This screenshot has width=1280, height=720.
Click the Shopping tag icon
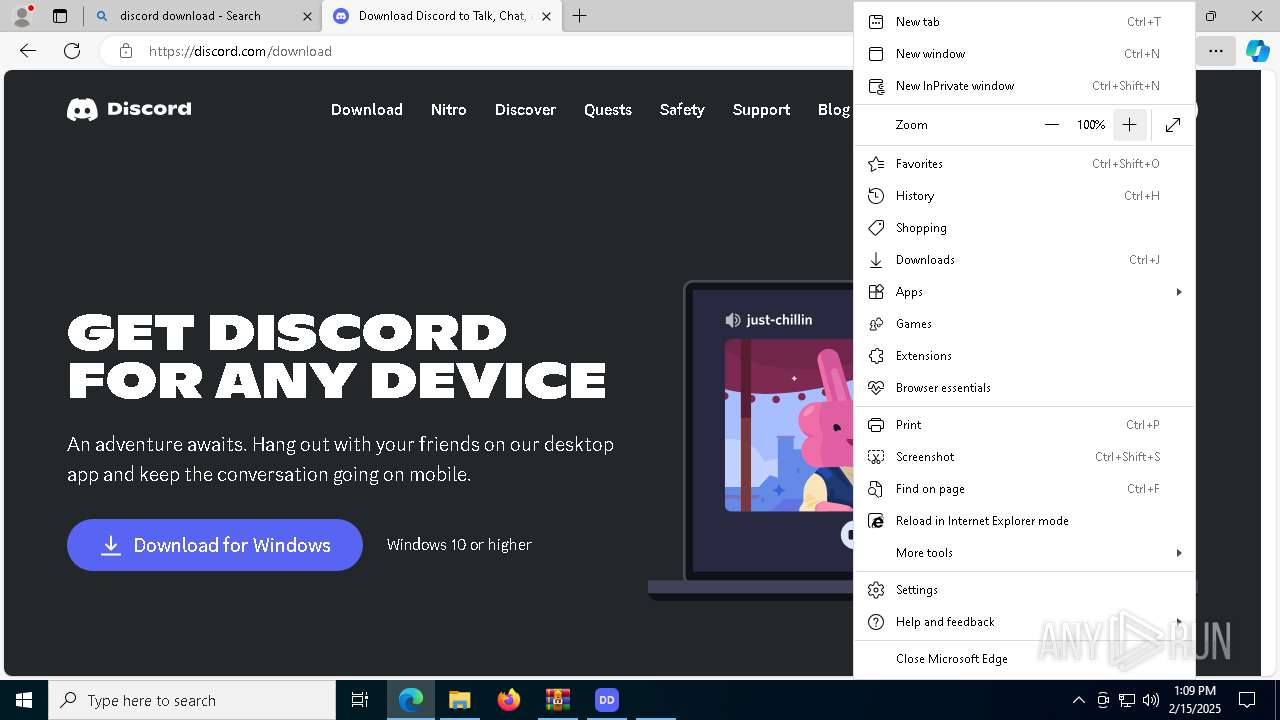[x=876, y=228]
